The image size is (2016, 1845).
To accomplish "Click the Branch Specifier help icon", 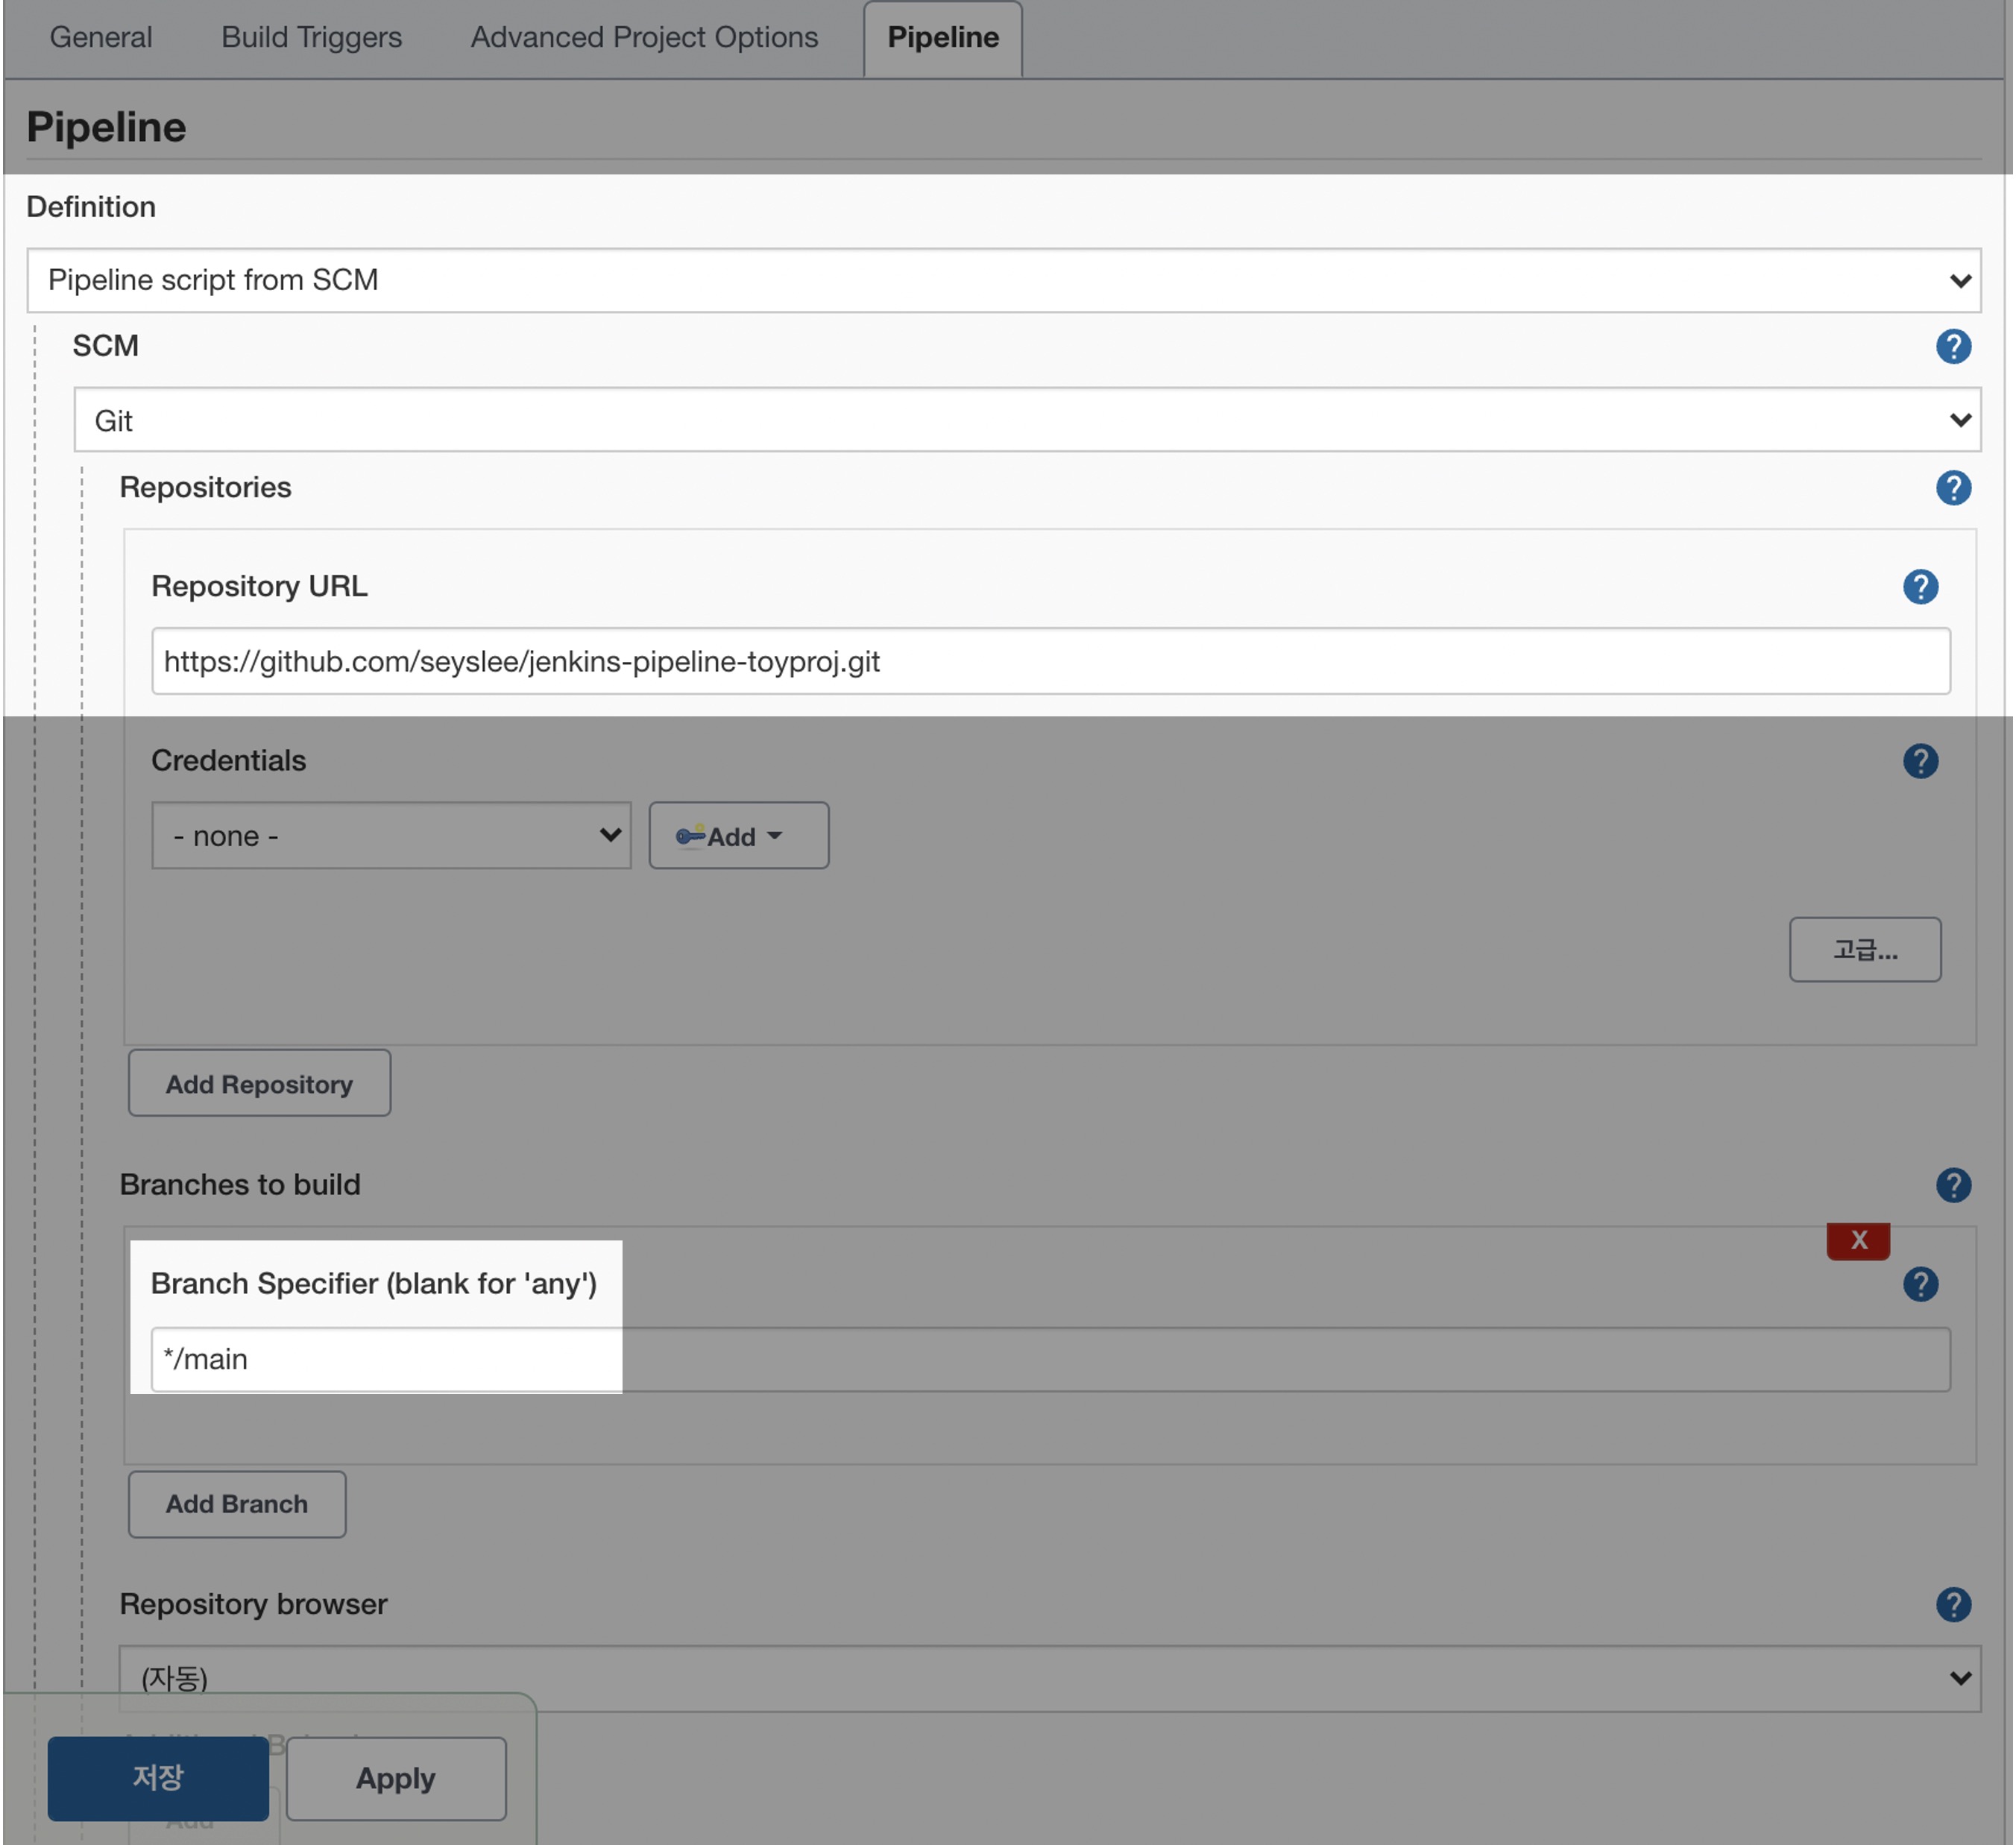I will click(1919, 1284).
